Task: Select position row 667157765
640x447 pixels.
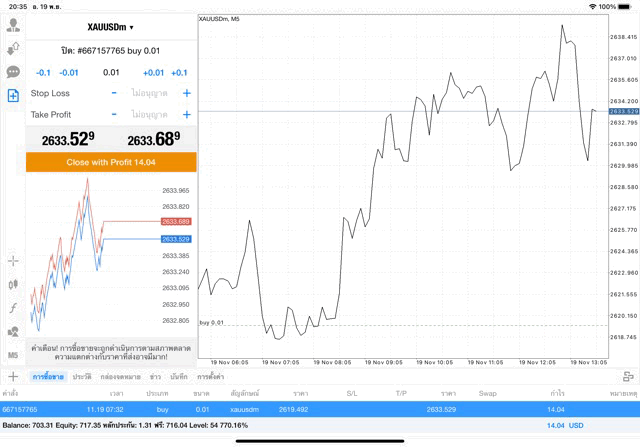Action: click(x=320, y=409)
